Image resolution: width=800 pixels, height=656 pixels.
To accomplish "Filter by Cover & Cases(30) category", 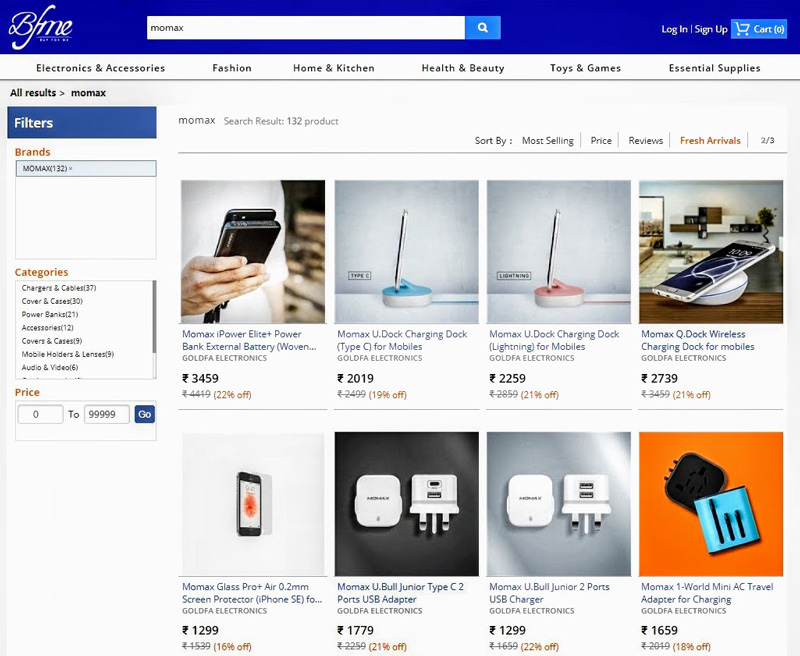I will [52, 301].
